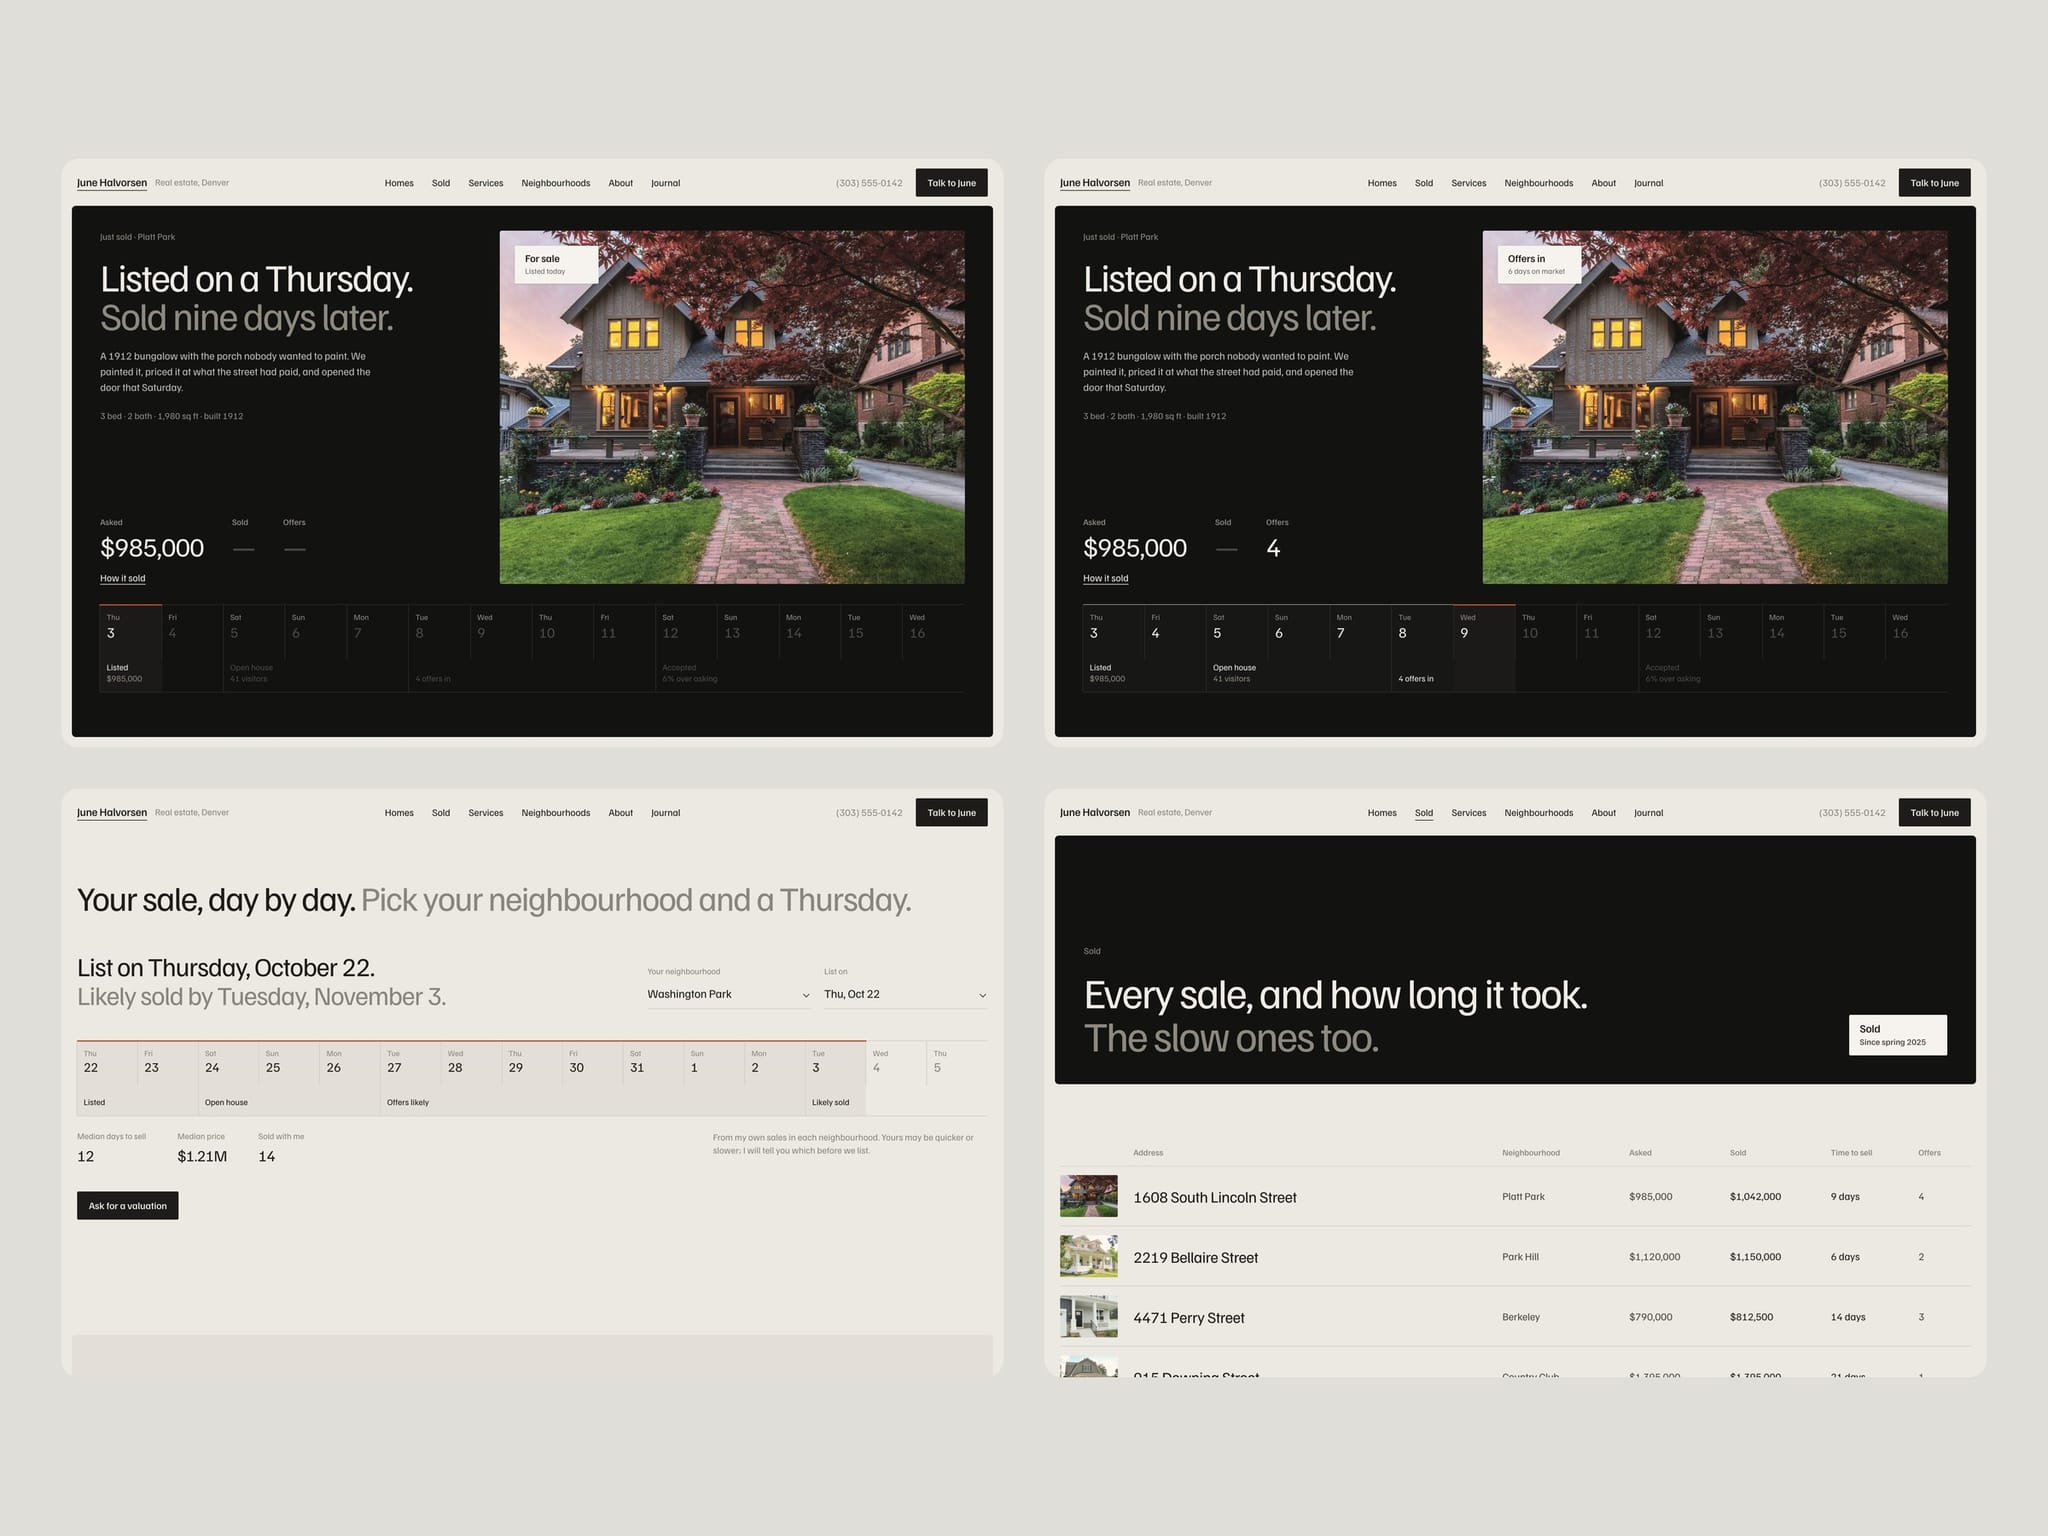The width and height of the screenshot is (2048, 1536).
Task: Select the 'Thu 3 Listed $985,000' day on the 'For sale' timeline
Action: pos(131,648)
